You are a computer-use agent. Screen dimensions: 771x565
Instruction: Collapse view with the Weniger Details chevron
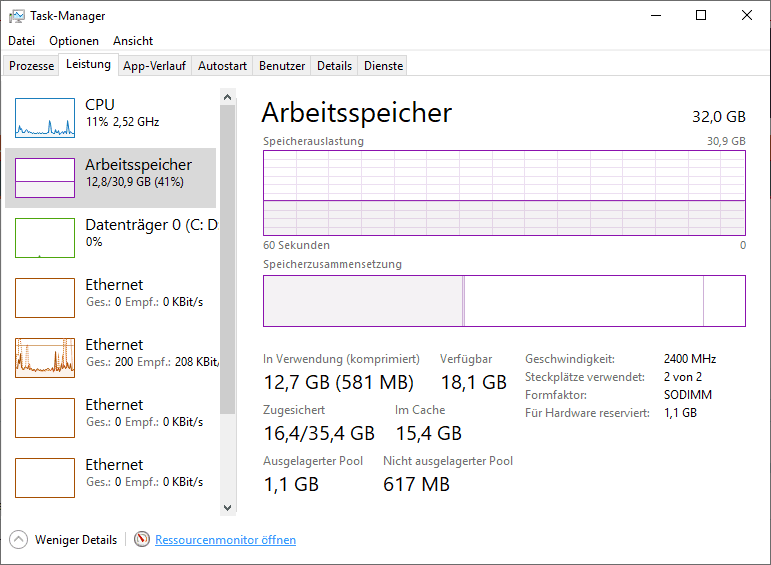19,540
